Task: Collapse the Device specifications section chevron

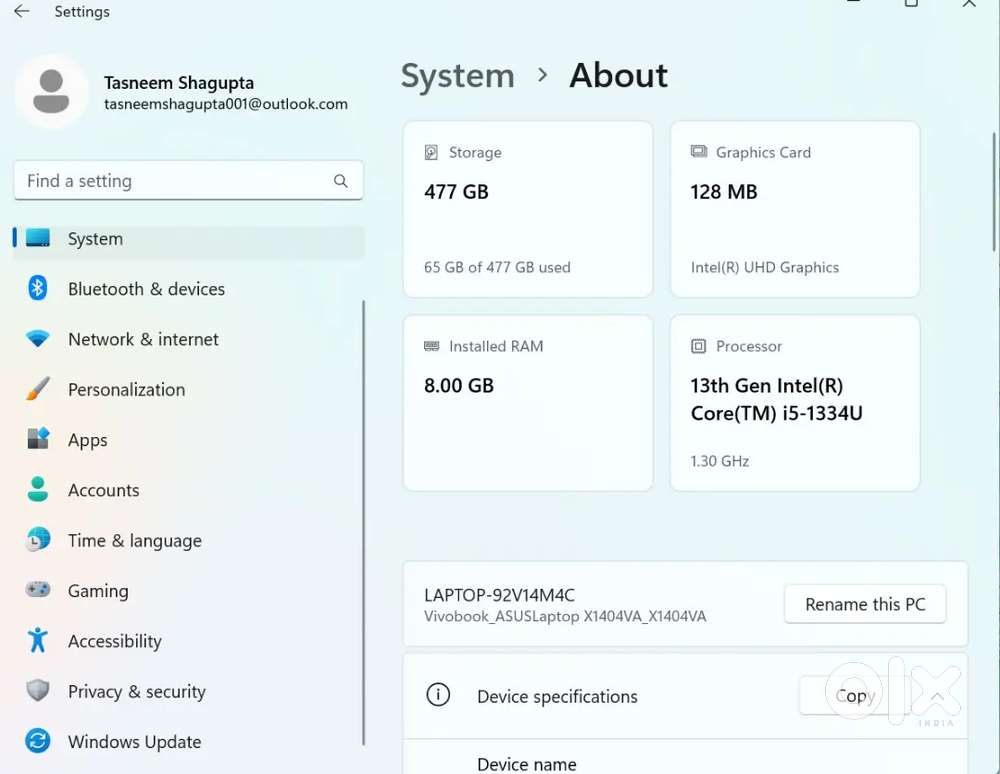Action: (937, 696)
